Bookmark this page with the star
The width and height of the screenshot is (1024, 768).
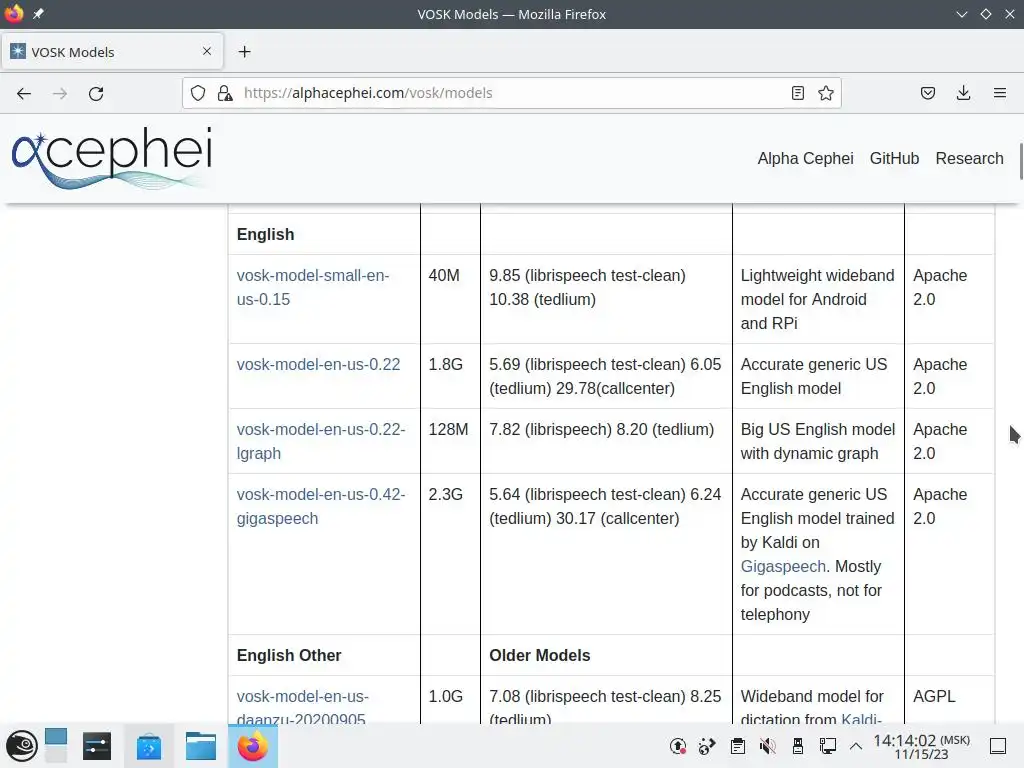point(825,93)
